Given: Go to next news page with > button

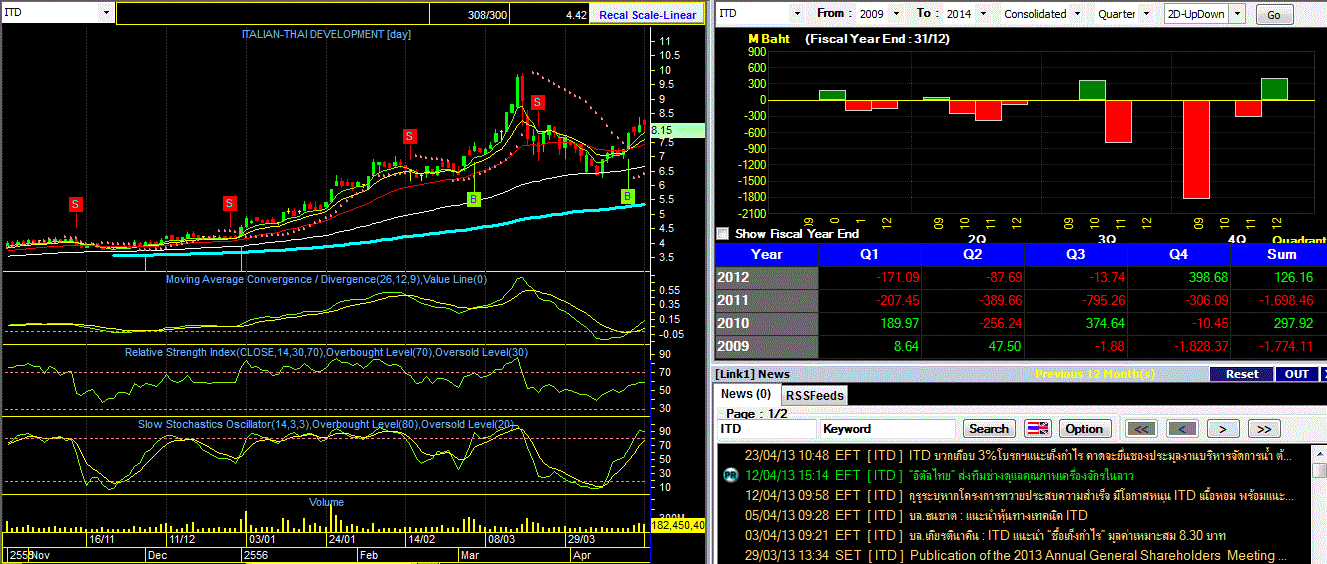Looking at the screenshot, I should point(1222,429).
